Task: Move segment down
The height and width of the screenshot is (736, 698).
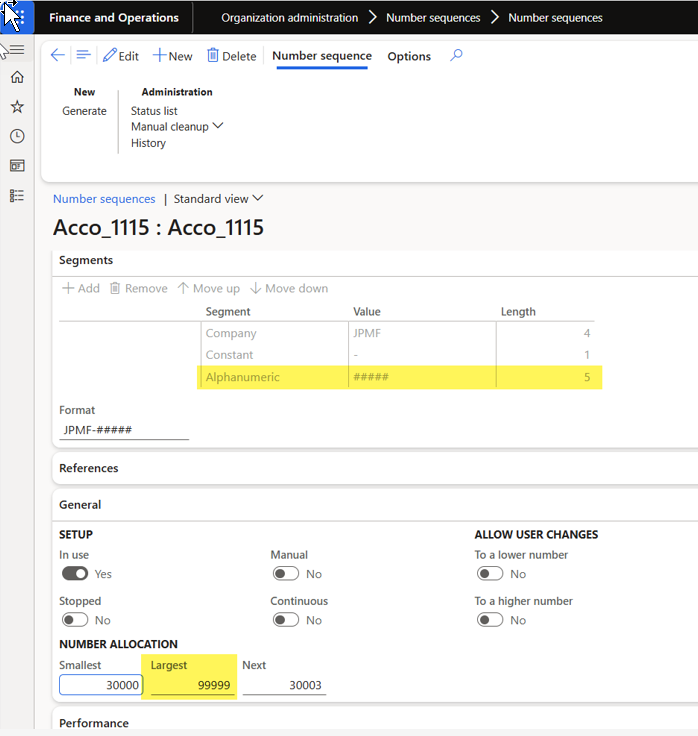Action: pos(289,288)
